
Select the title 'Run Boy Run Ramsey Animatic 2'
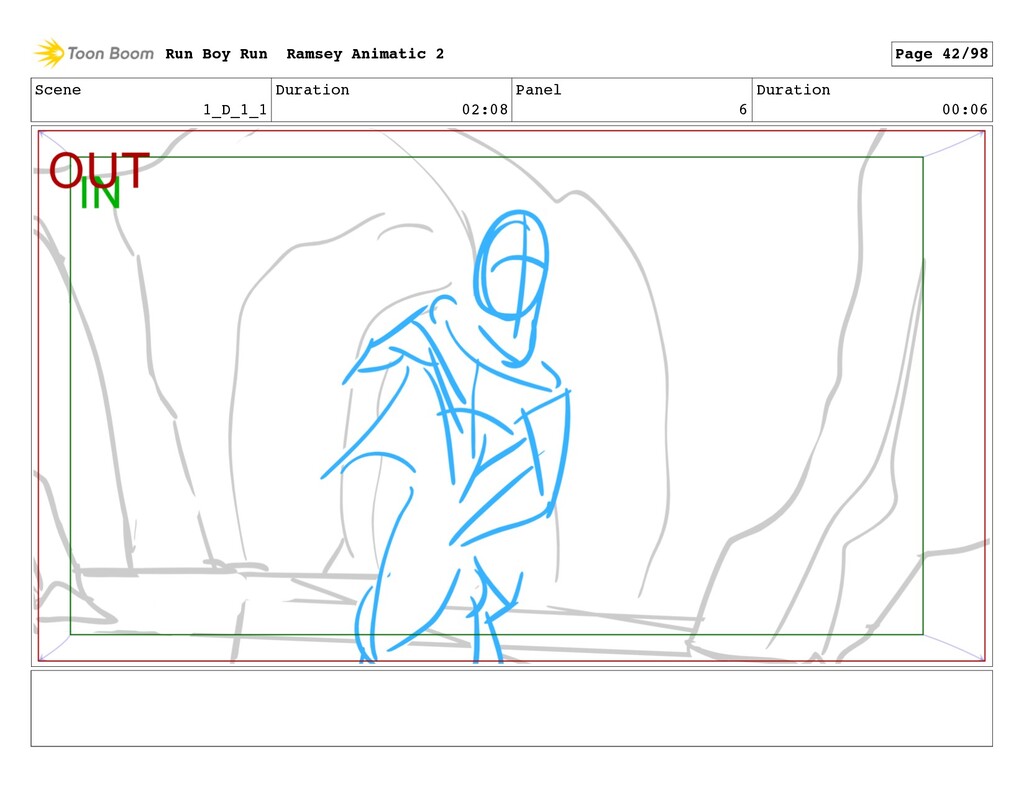[304, 54]
